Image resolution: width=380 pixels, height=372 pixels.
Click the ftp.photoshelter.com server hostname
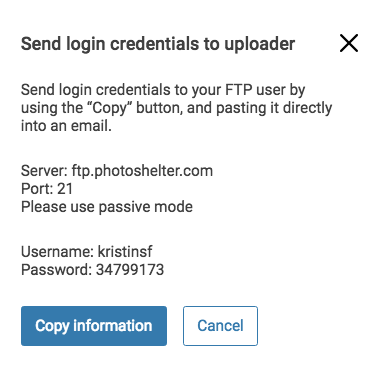click(142, 171)
